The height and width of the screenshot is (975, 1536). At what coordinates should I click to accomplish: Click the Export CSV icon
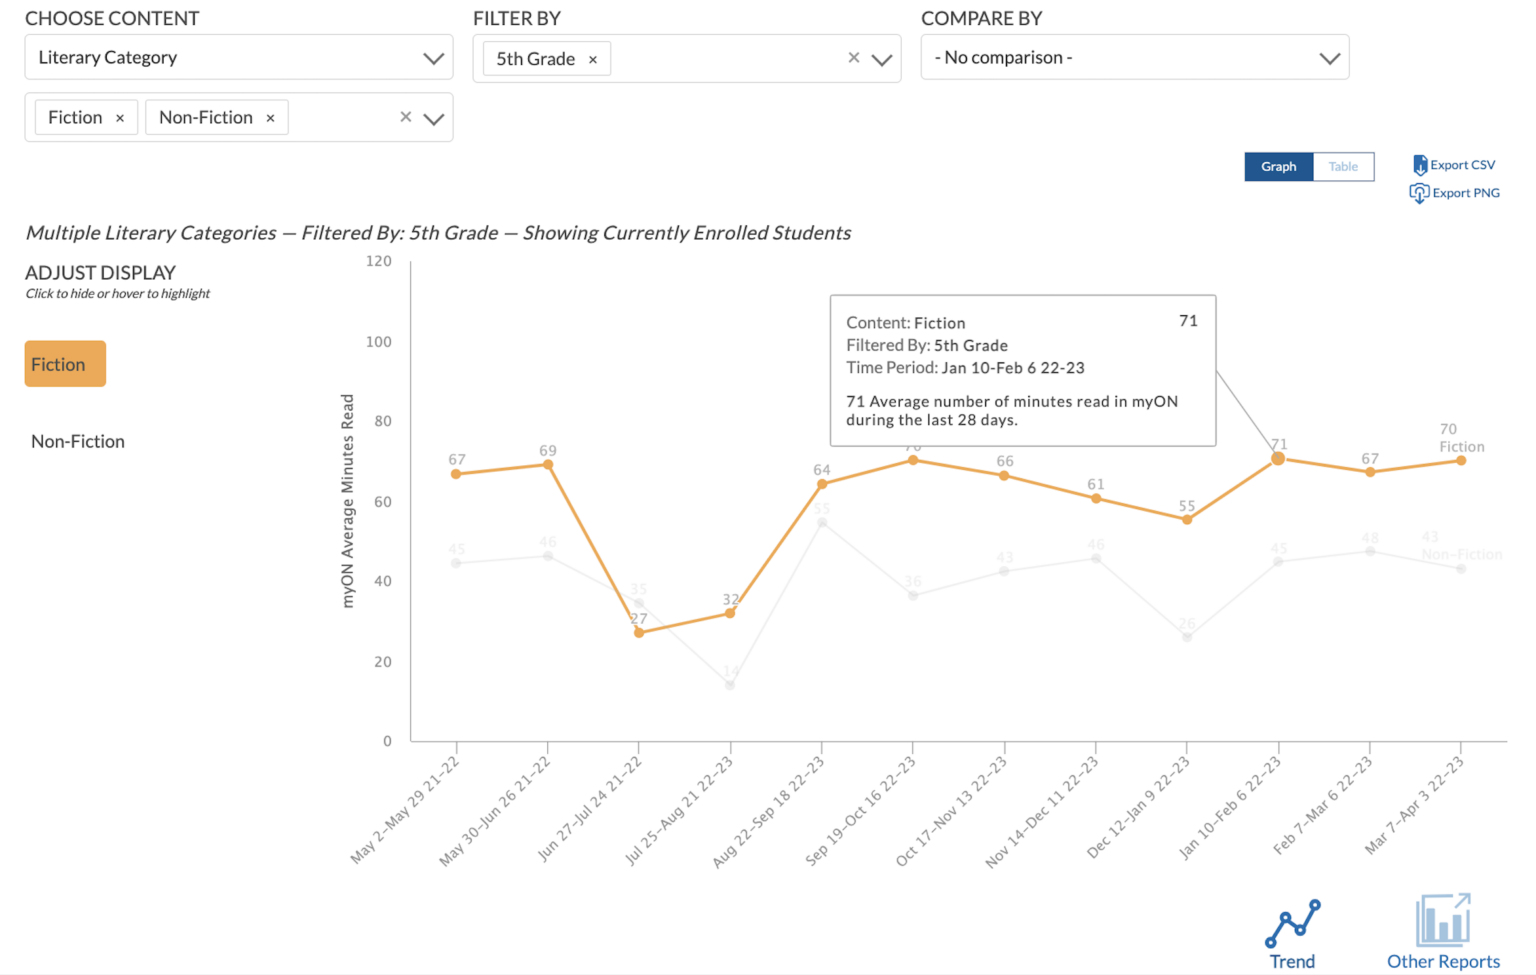pos(1421,165)
